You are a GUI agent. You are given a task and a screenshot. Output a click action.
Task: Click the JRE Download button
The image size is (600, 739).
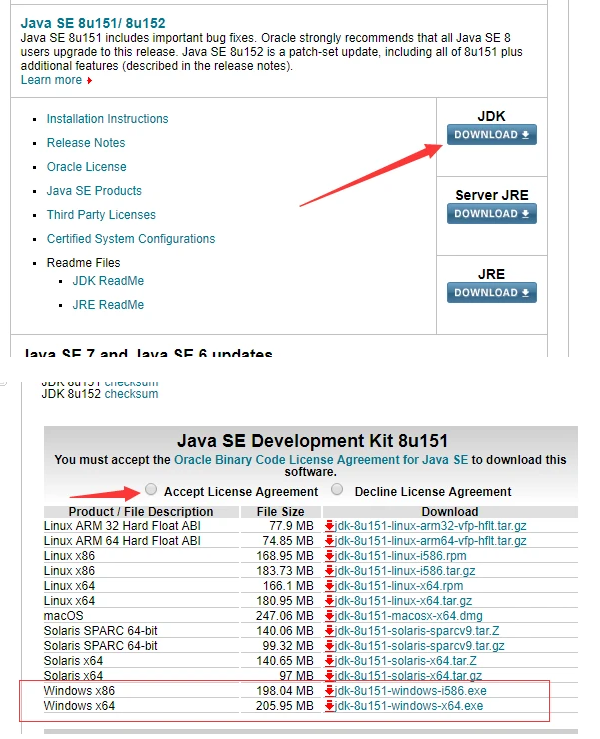point(492,293)
